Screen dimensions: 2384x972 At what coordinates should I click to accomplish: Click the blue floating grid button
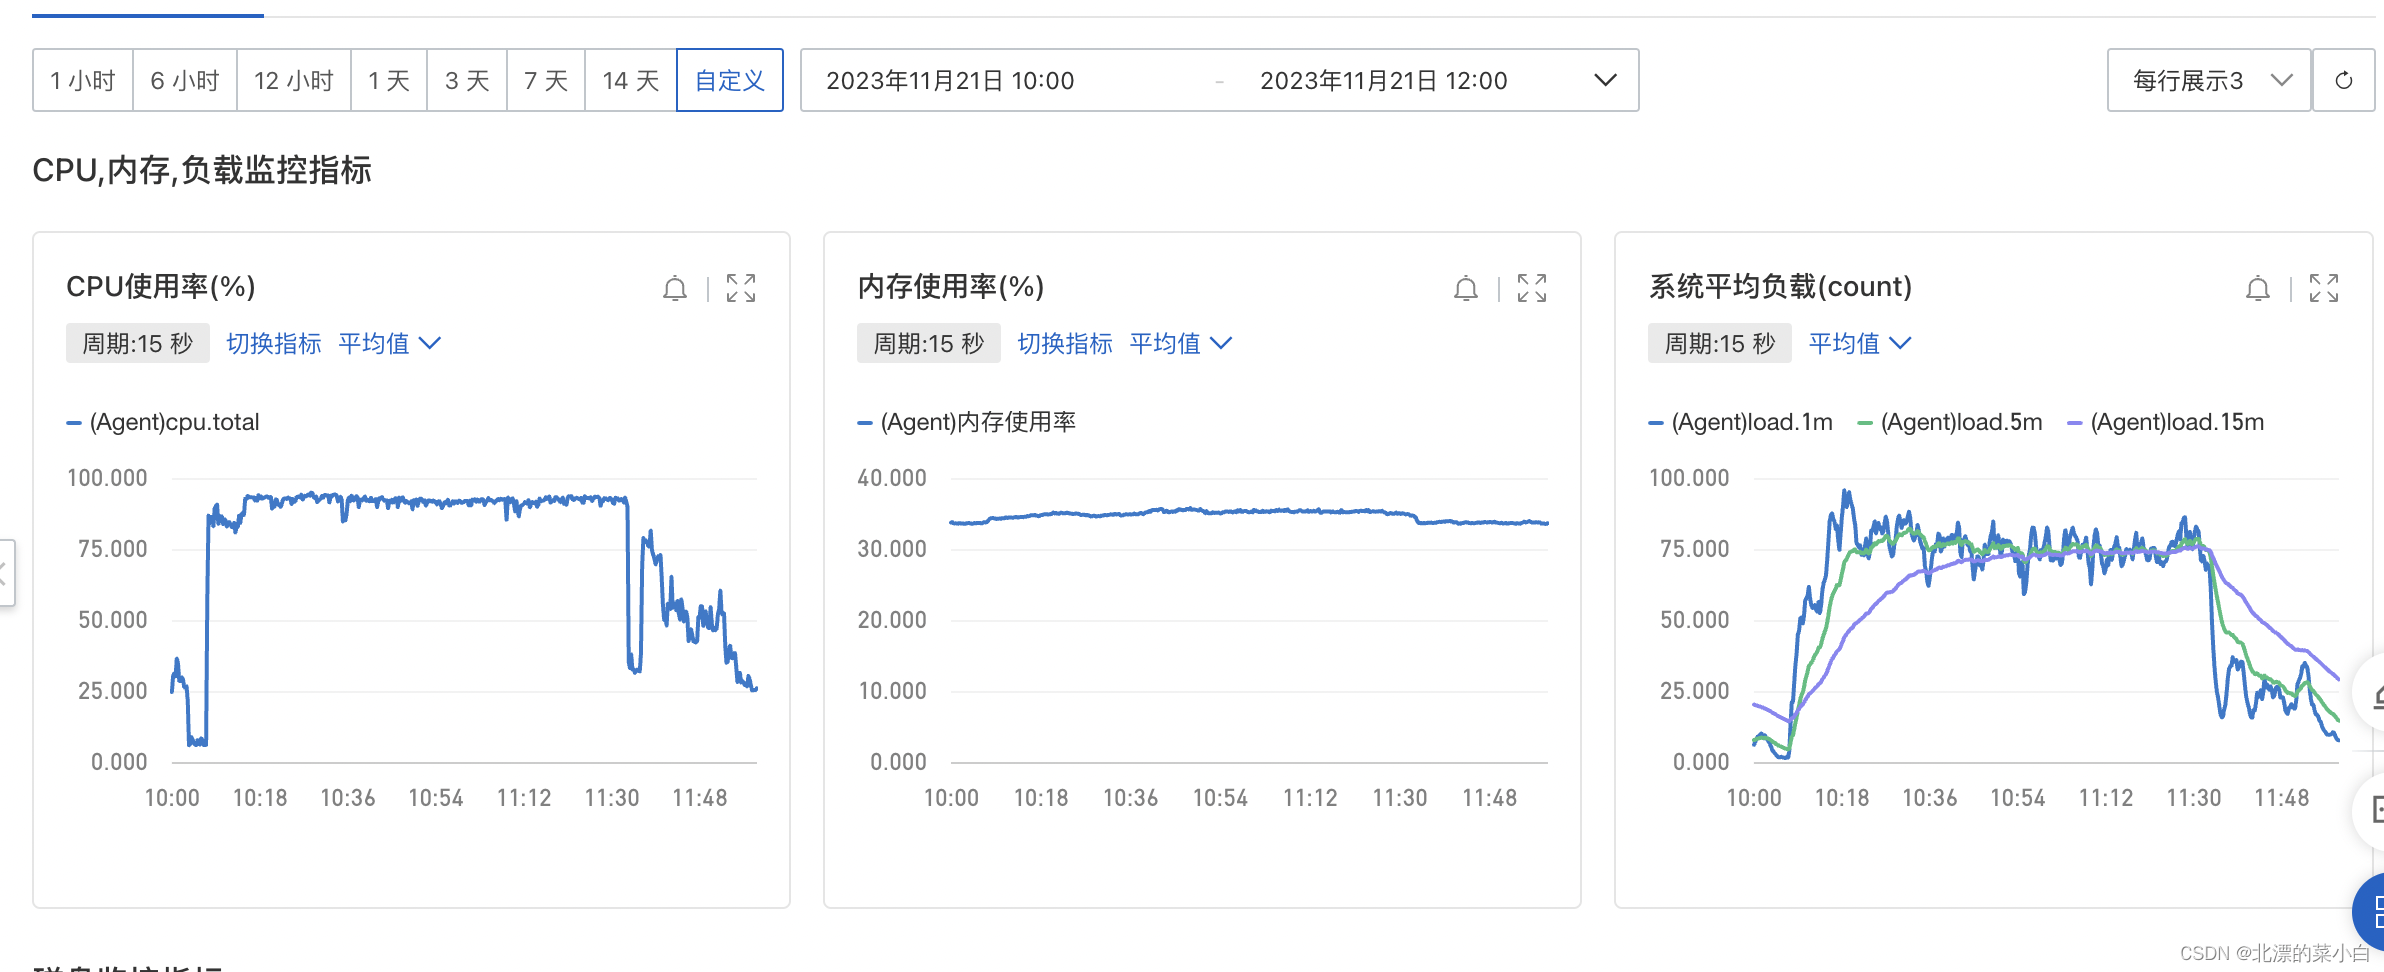[2370, 912]
